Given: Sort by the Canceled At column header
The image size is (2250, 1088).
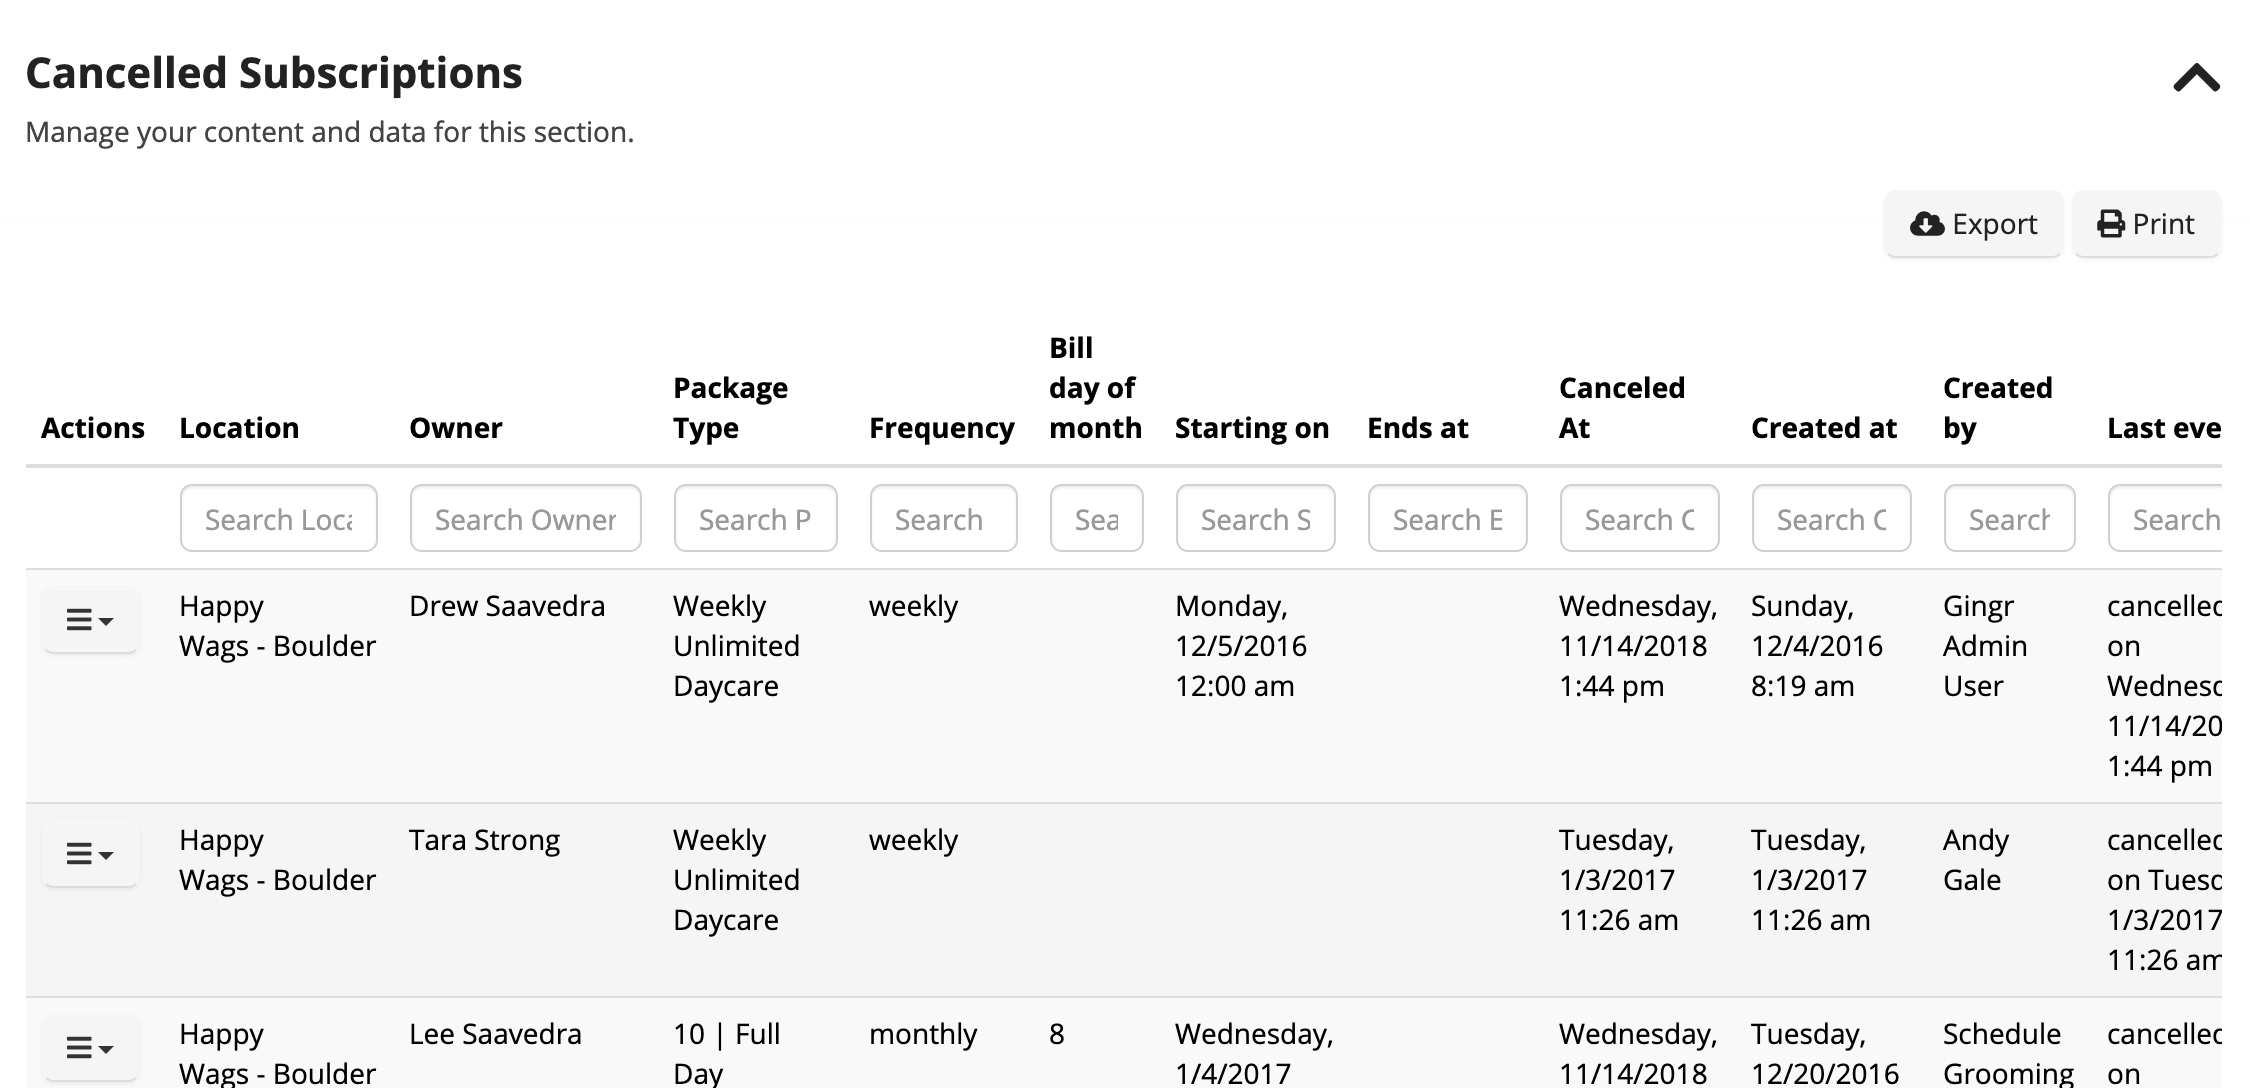Looking at the screenshot, I should click(x=1620, y=408).
